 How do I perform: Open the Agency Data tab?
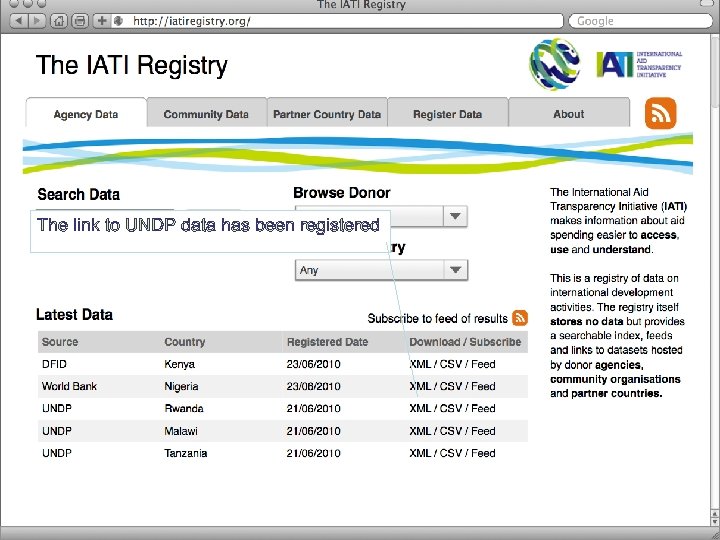point(86,114)
